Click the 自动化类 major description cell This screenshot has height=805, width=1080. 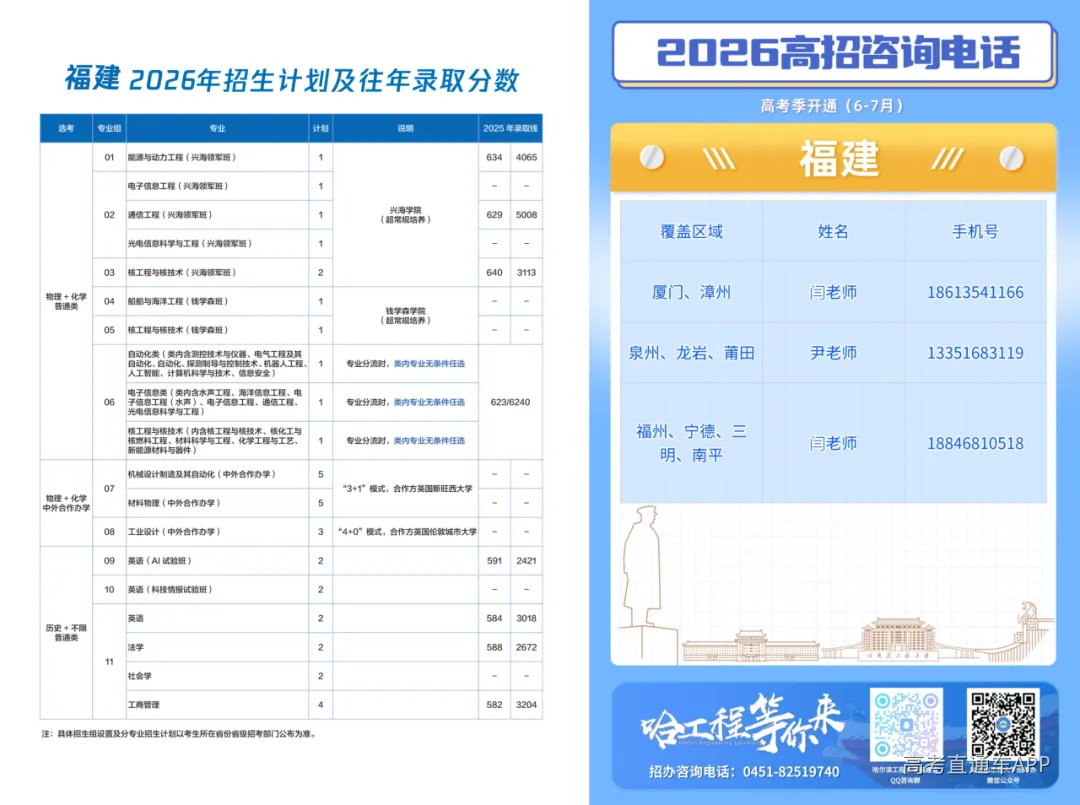click(x=218, y=364)
